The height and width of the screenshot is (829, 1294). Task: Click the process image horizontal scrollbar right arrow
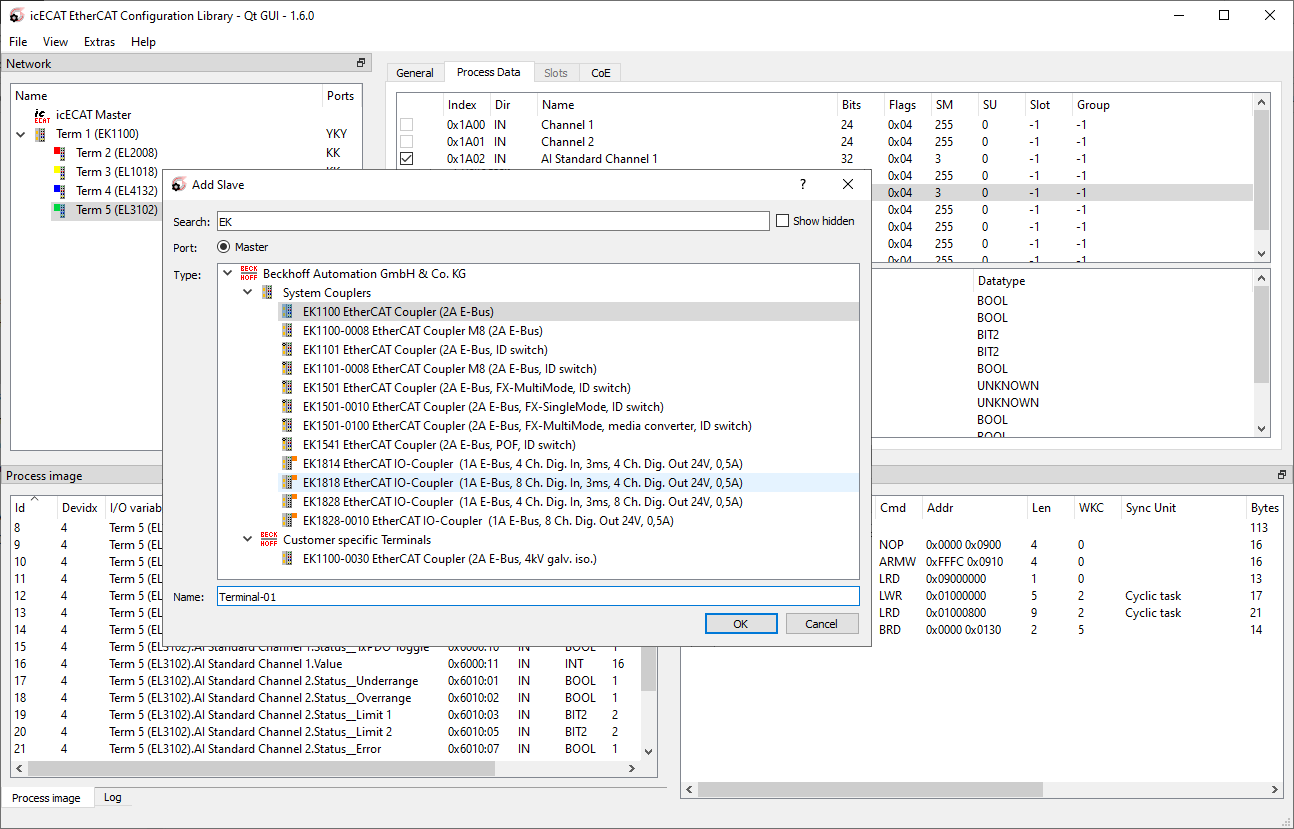click(632, 769)
